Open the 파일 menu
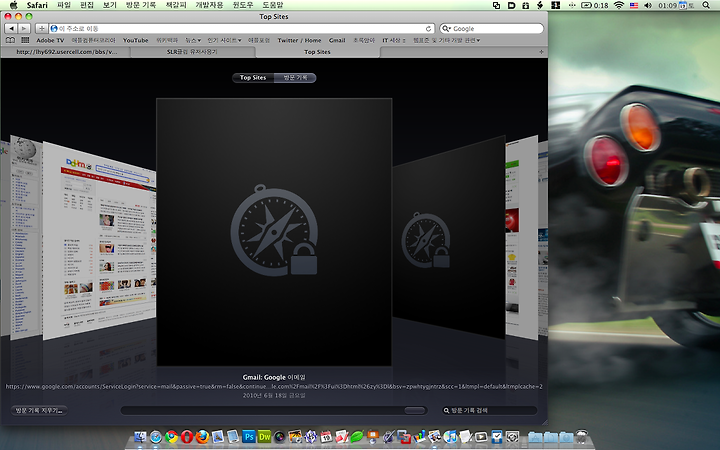The height and width of the screenshot is (450, 720). (x=64, y=5)
